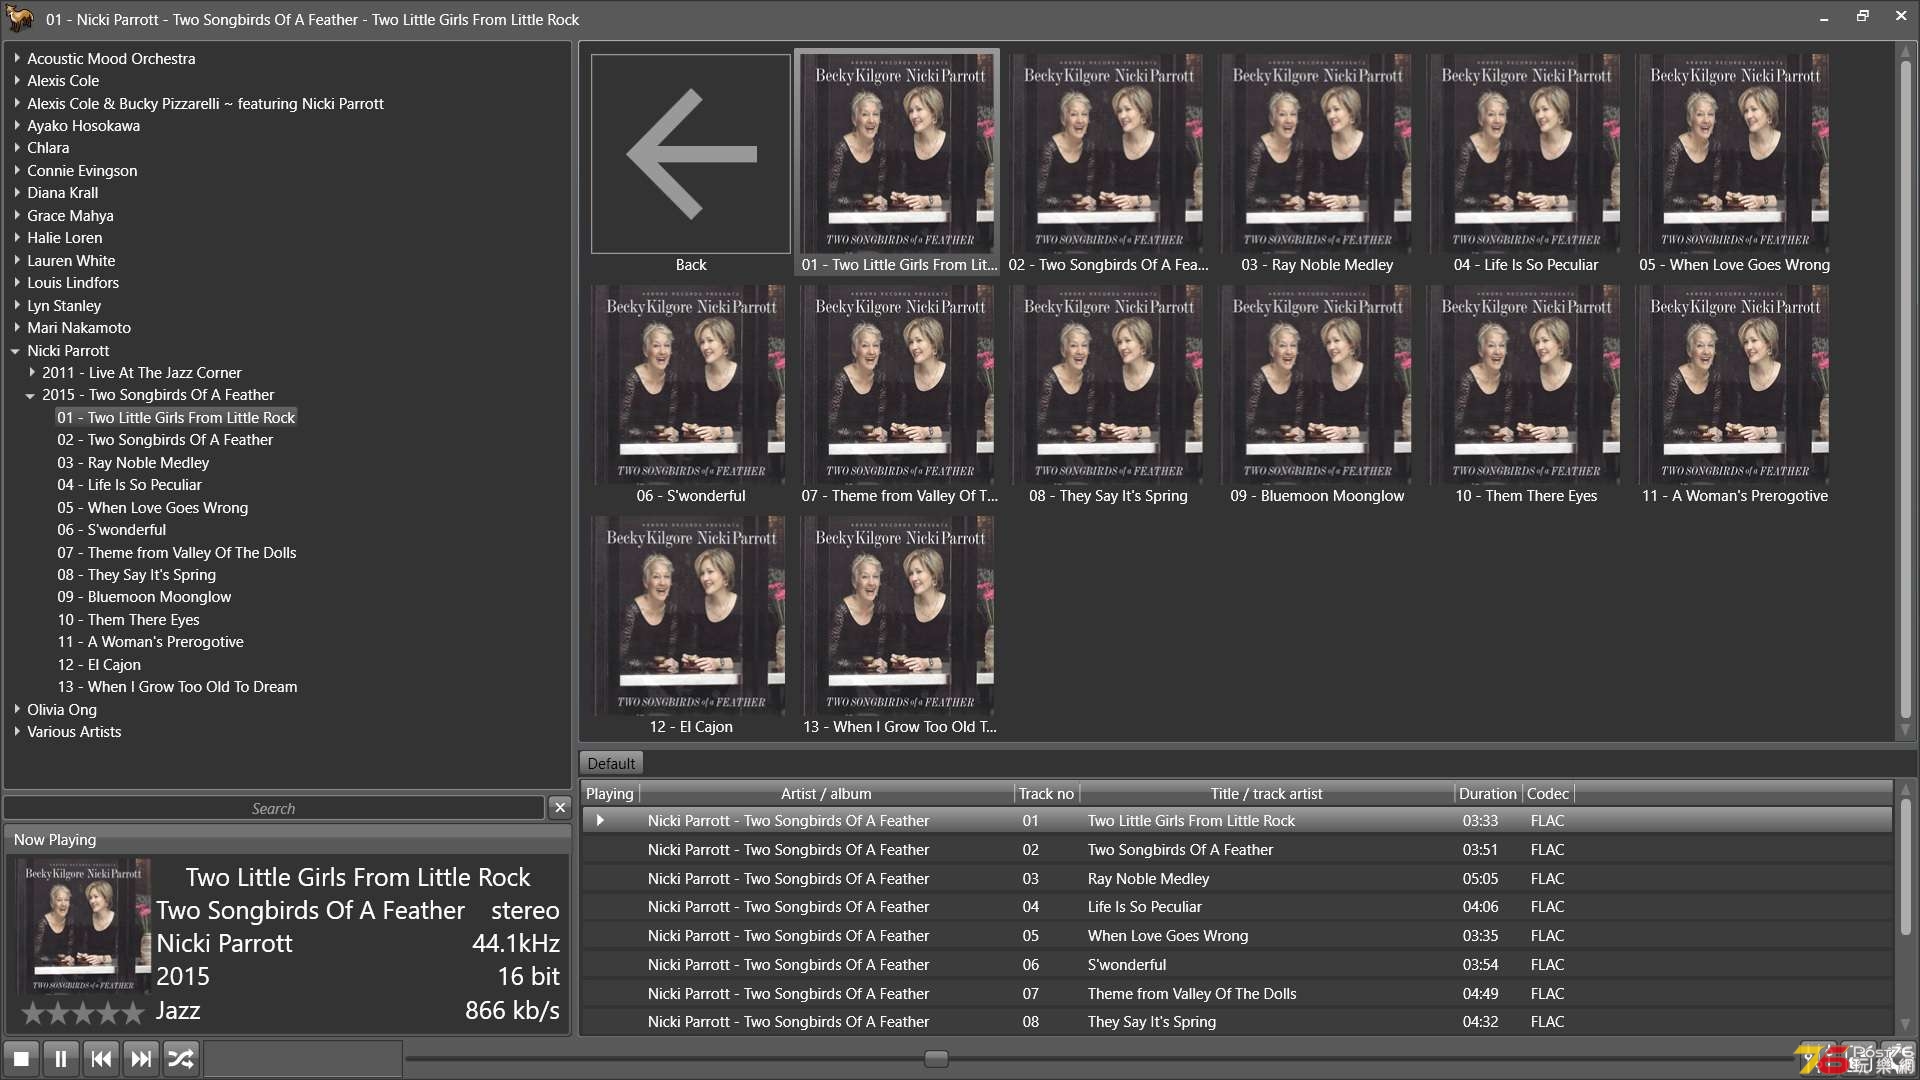This screenshot has width=1920, height=1080.
Task: Expand the Olivia Ong artist node
Action: pos(17,709)
